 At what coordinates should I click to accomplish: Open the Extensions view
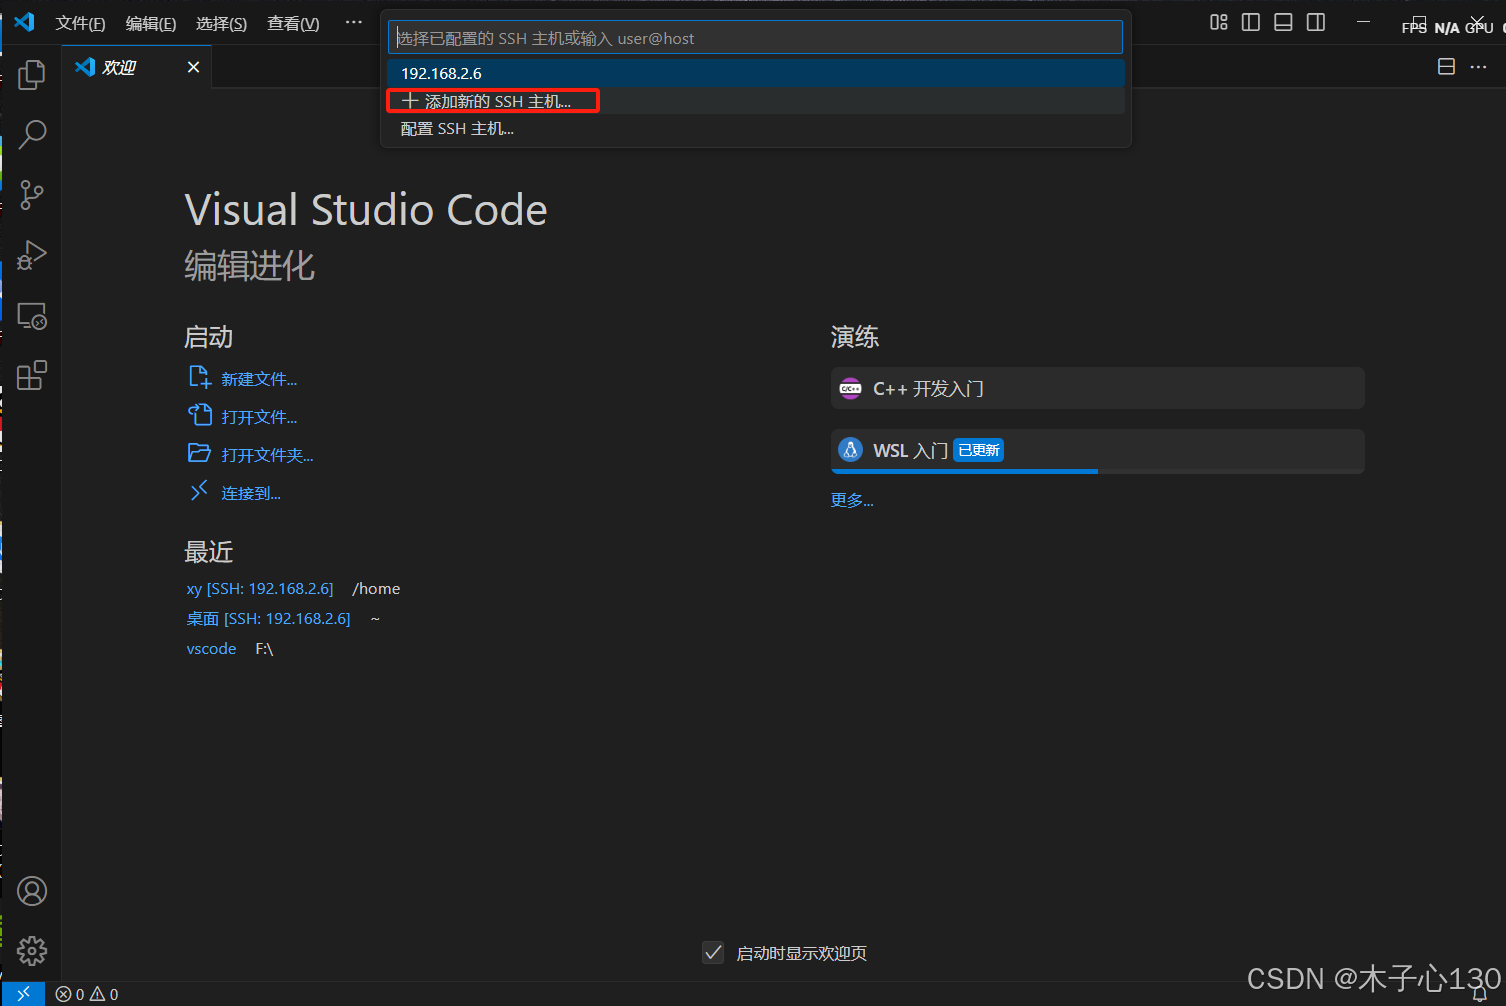click(31, 375)
